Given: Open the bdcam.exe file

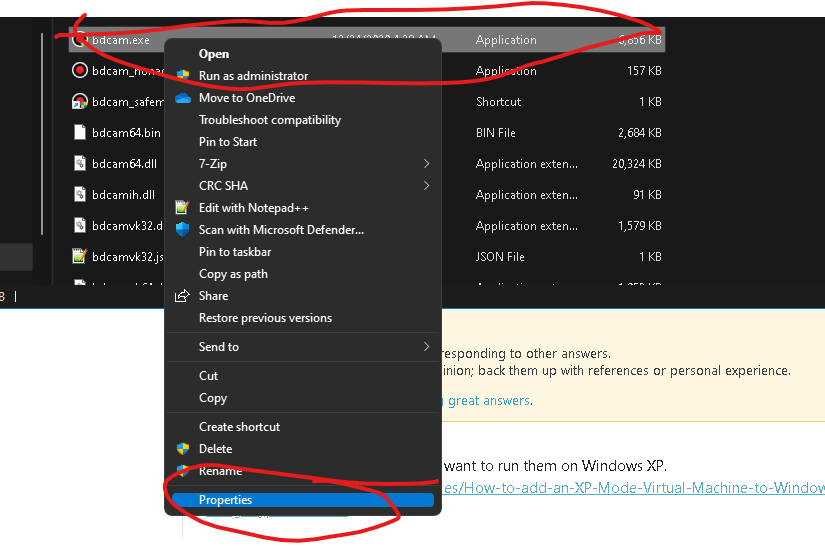Looking at the screenshot, I should point(303,54).
